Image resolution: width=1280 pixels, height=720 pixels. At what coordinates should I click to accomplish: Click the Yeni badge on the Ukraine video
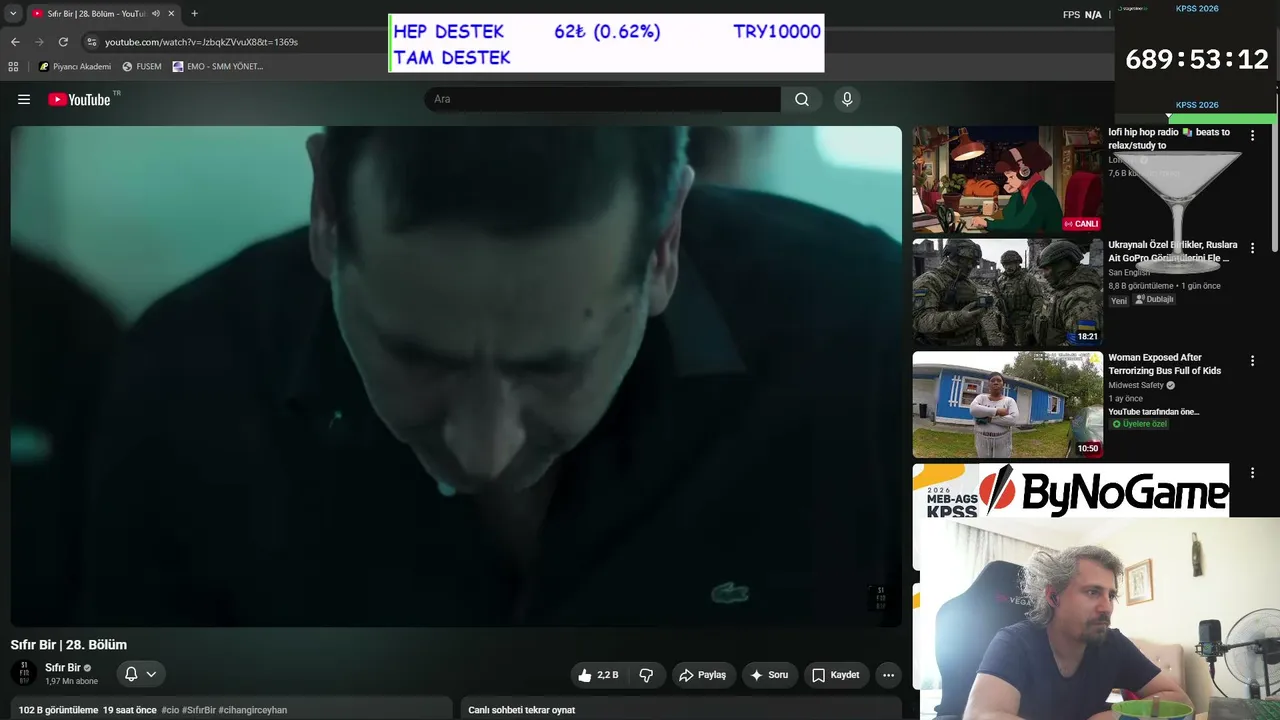(x=1119, y=300)
